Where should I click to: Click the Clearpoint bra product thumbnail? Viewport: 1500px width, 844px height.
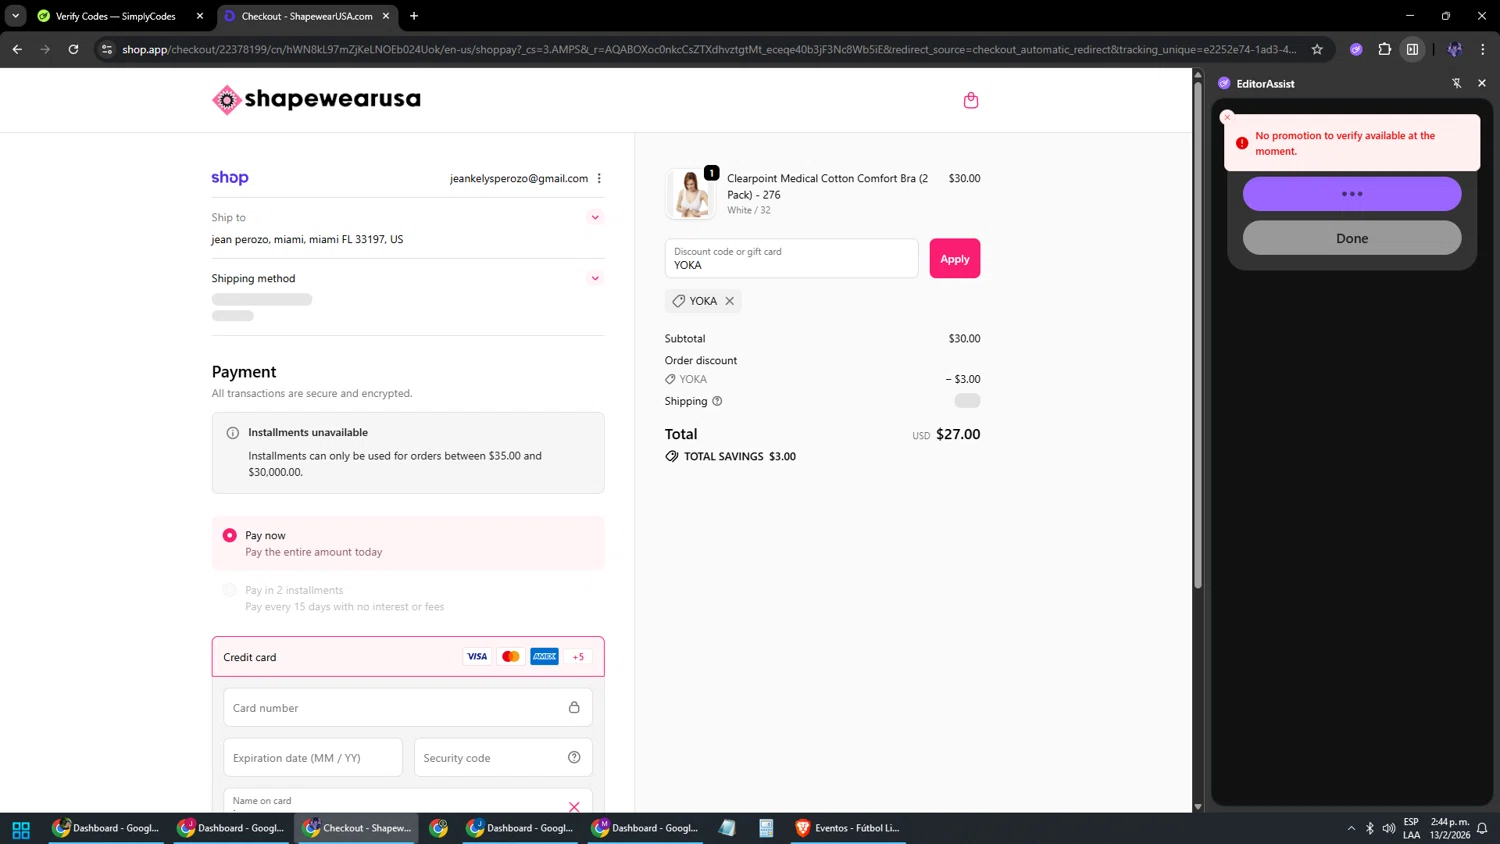tap(690, 193)
